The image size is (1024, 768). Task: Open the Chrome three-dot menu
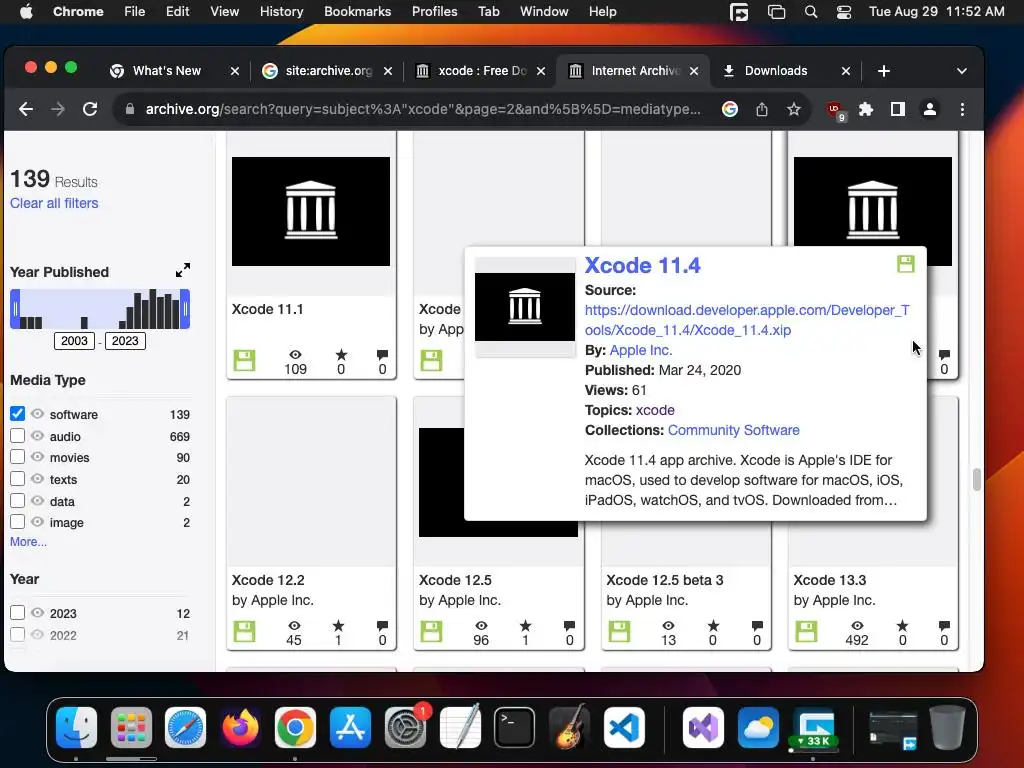click(x=962, y=109)
